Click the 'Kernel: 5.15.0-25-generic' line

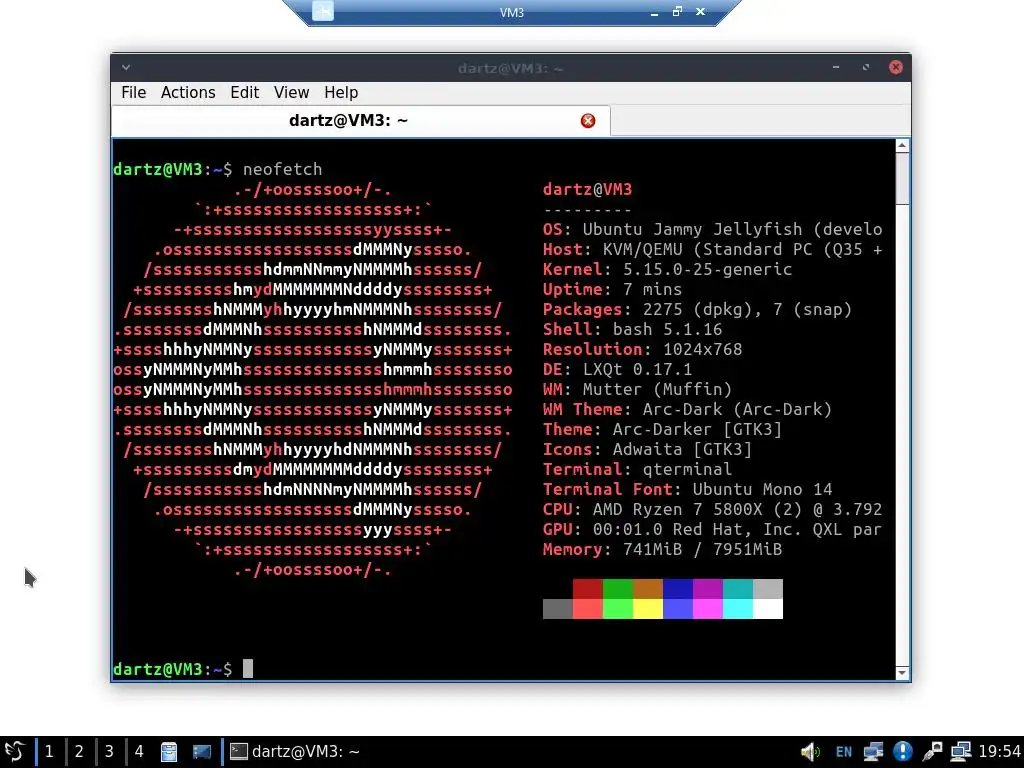point(667,270)
